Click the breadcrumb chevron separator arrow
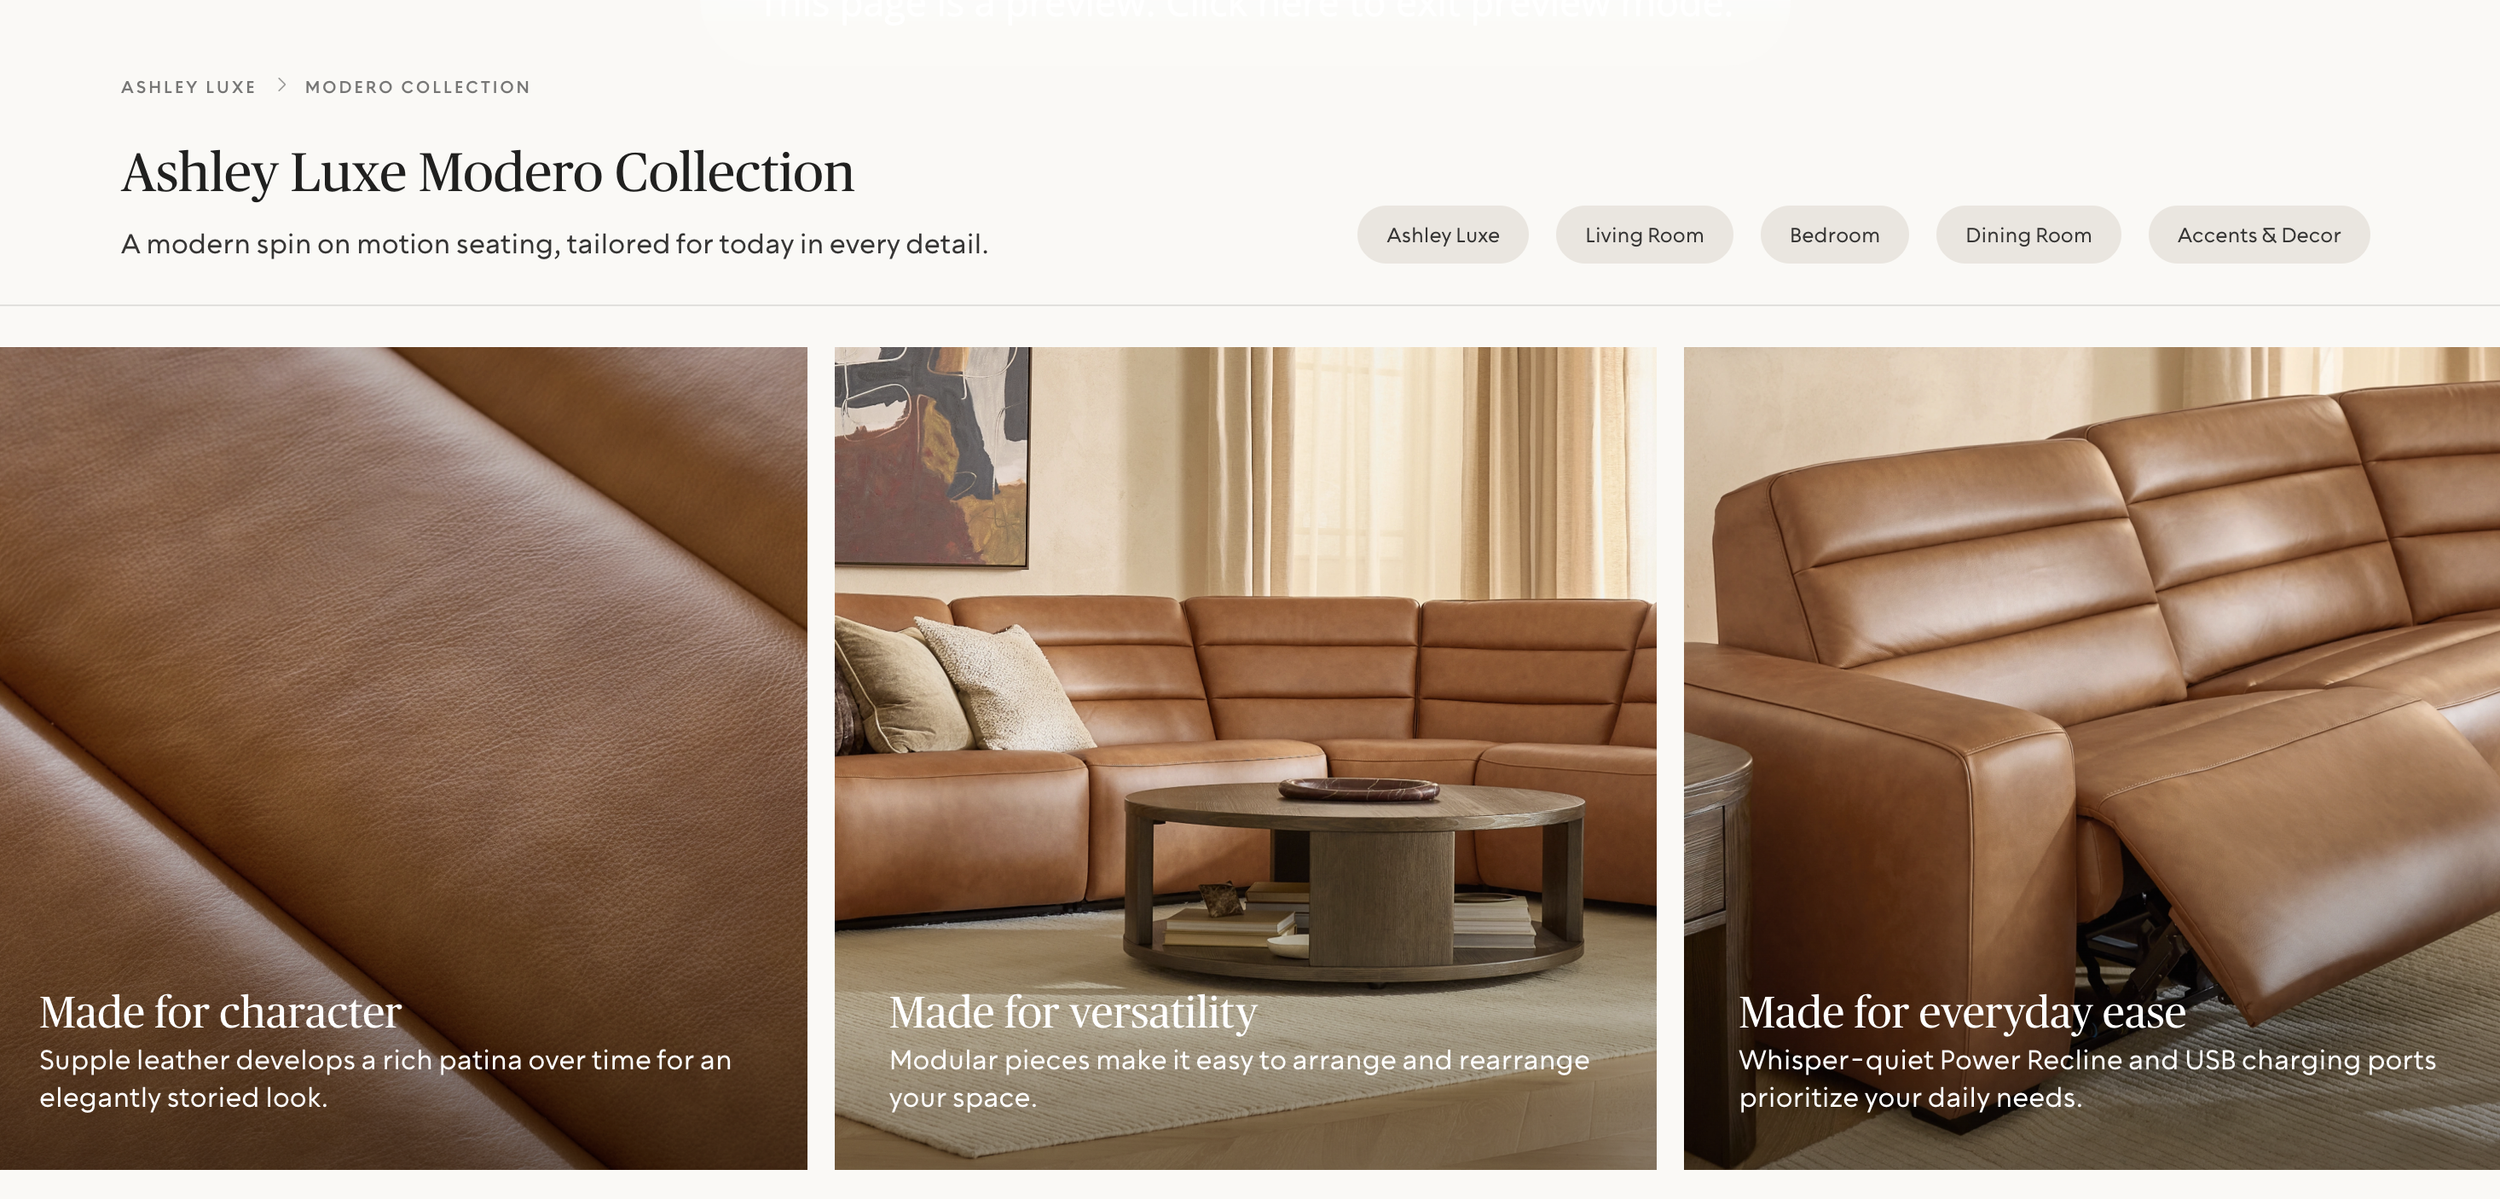 (x=282, y=86)
